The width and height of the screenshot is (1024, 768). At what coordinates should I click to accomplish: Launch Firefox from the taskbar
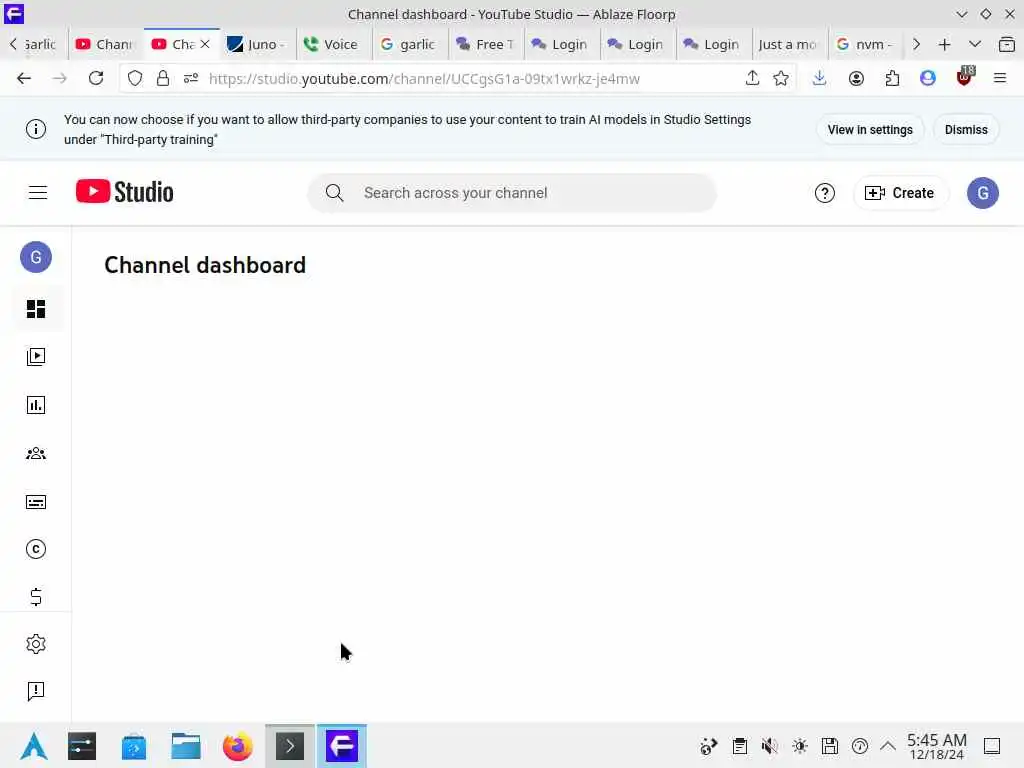click(x=237, y=746)
